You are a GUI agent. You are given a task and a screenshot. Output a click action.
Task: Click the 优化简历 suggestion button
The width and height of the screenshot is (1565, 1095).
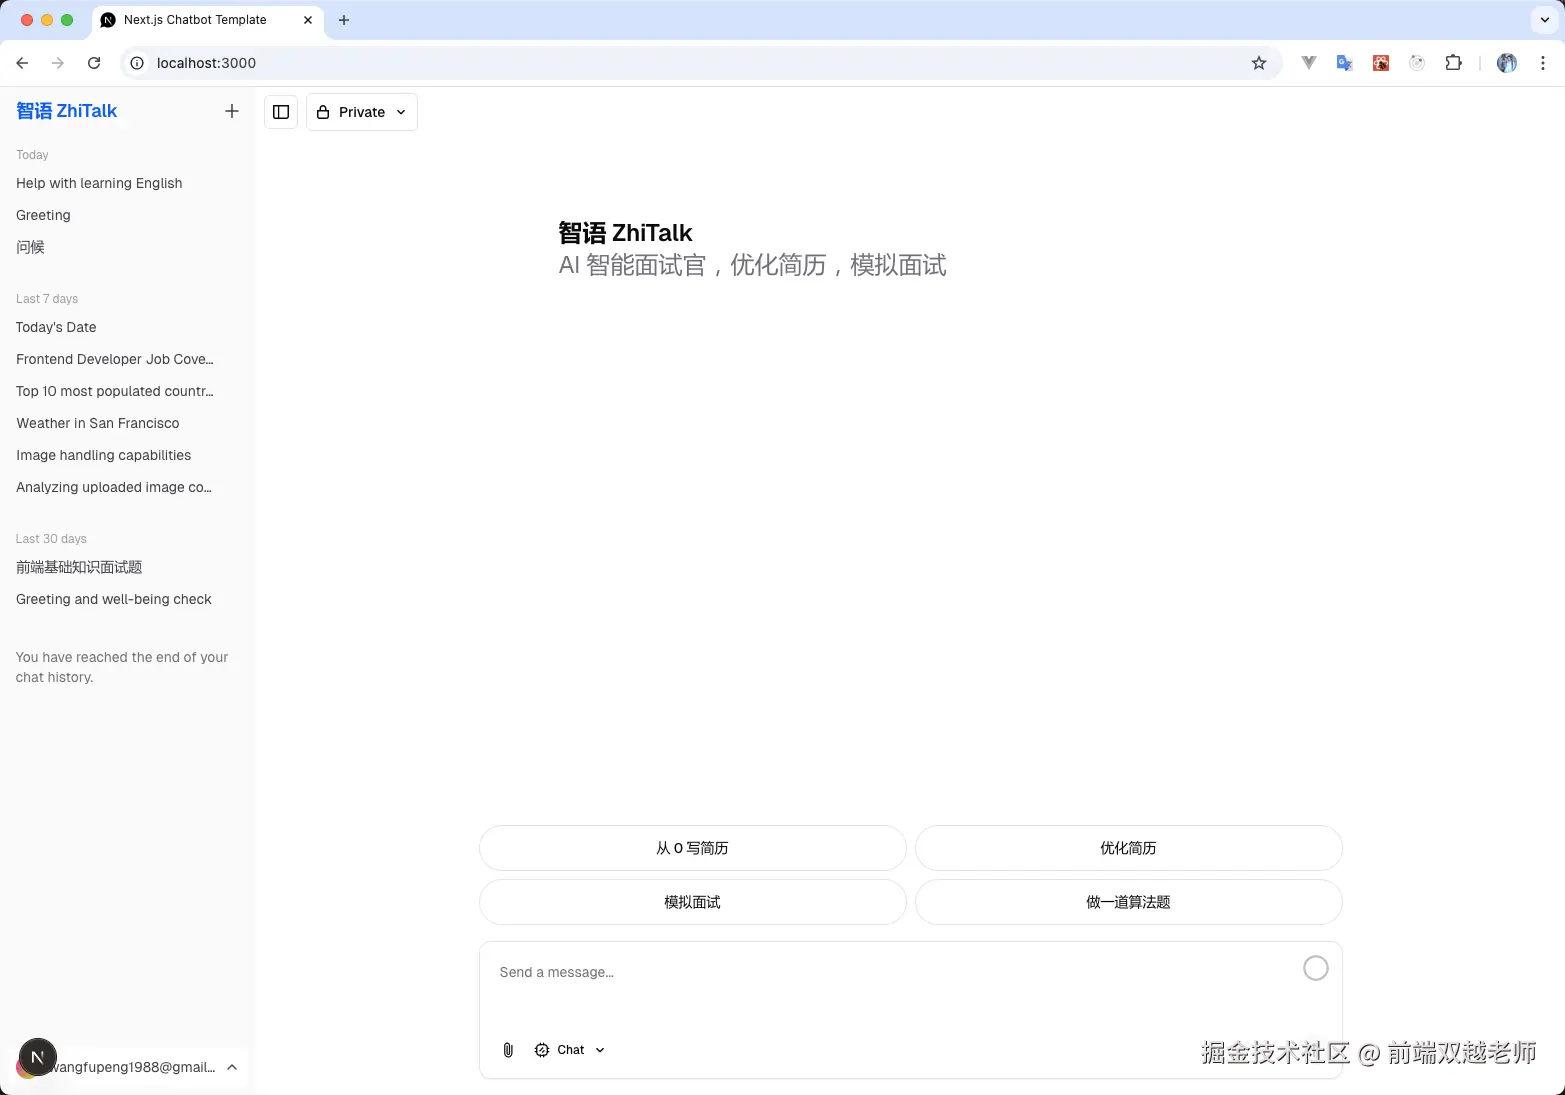click(x=1128, y=848)
